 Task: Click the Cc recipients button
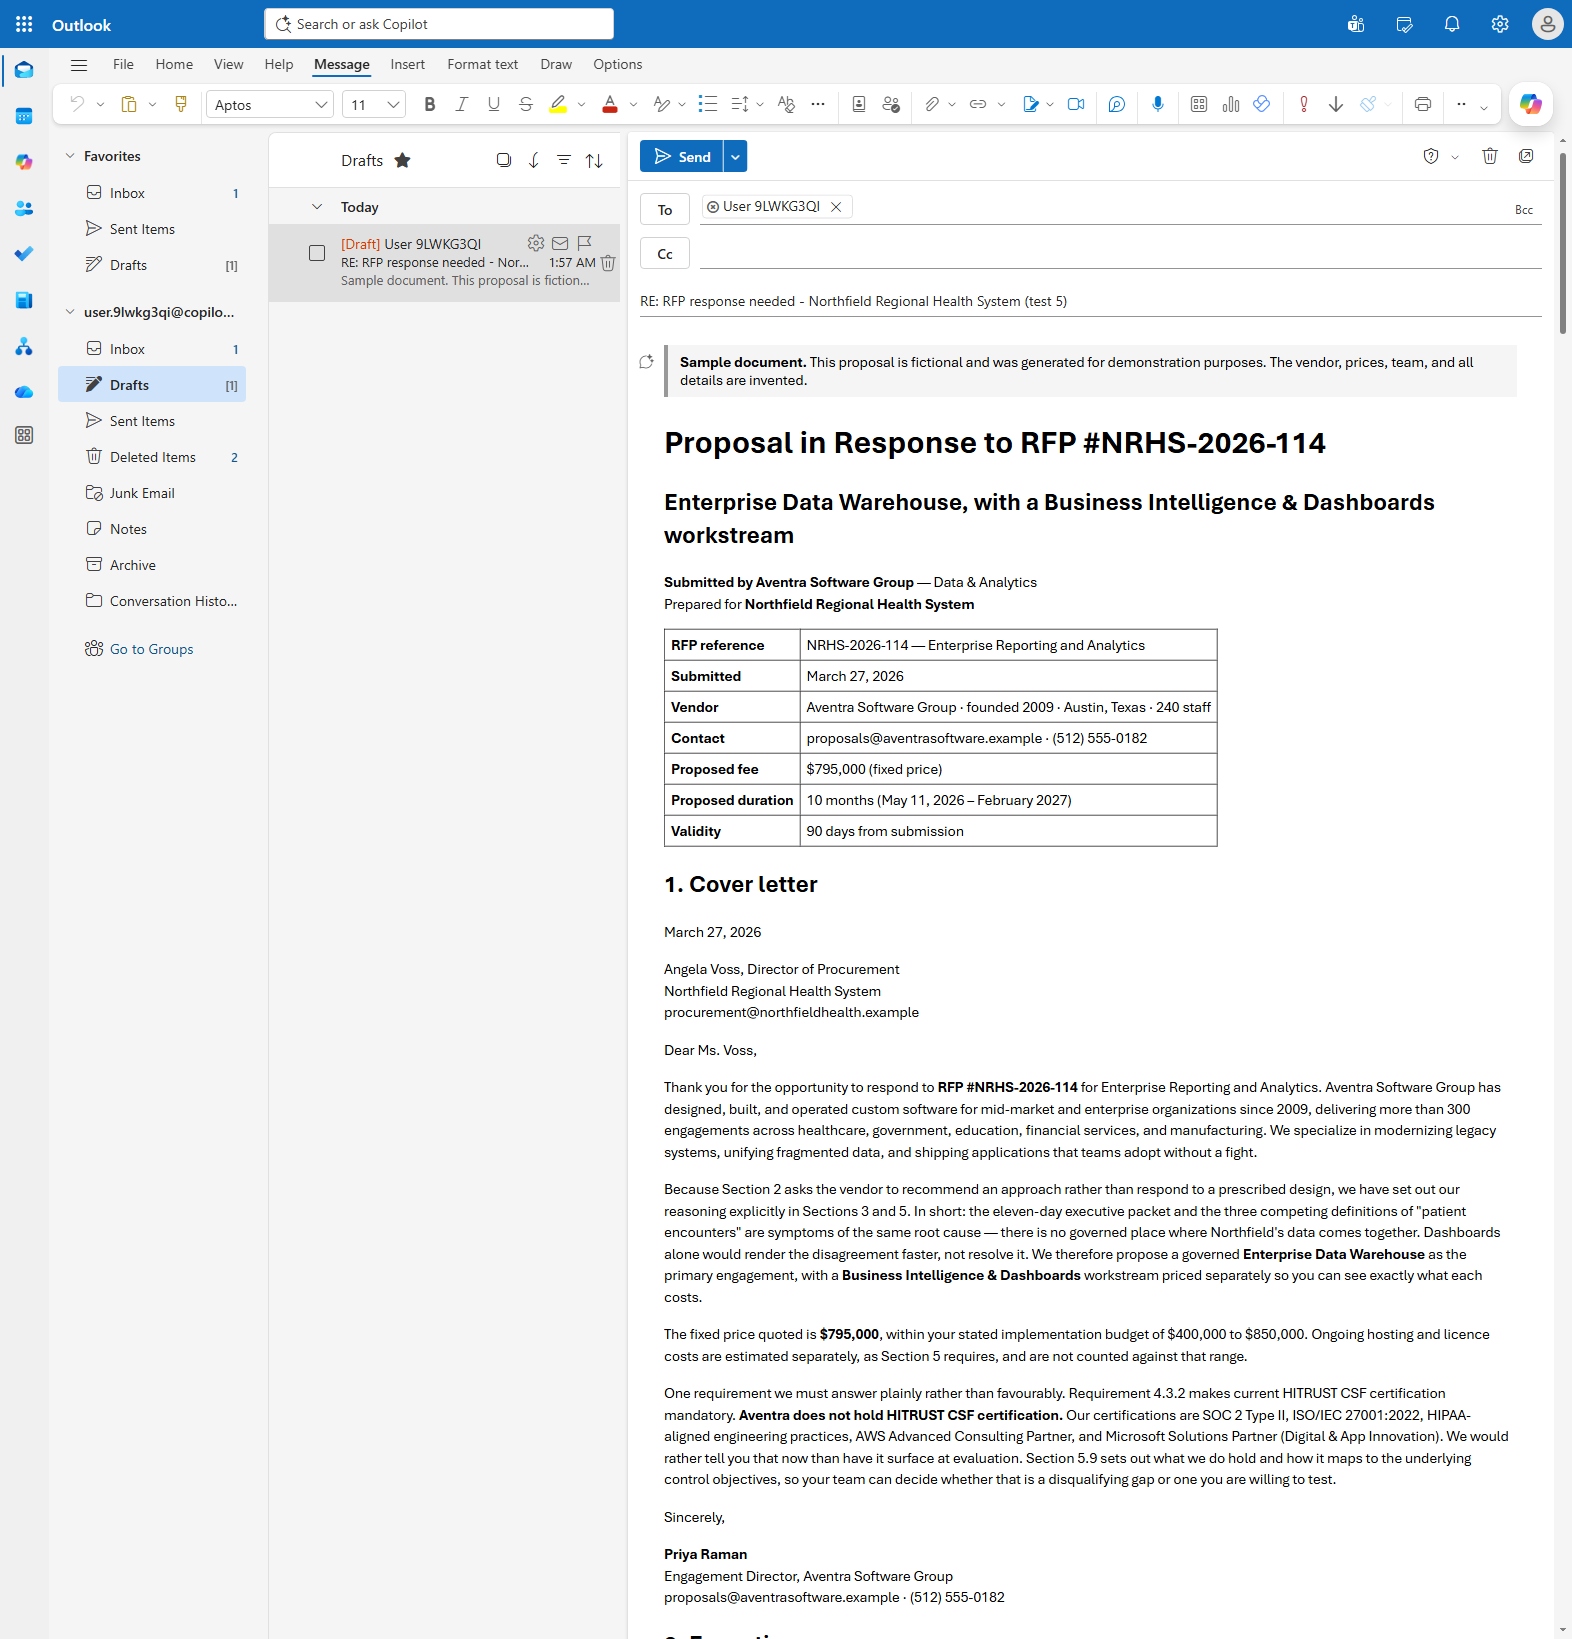[x=665, y=254]
